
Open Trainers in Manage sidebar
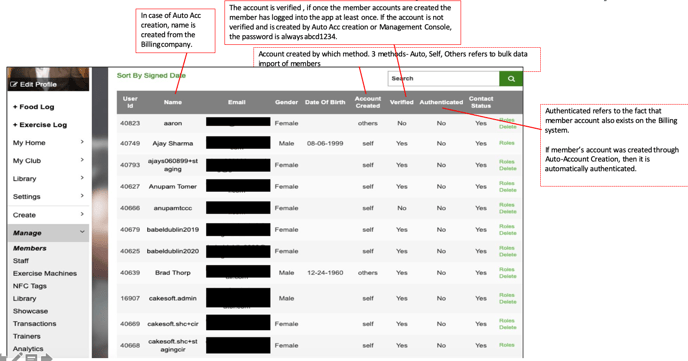pyautogui.click(x=26, y=336)
